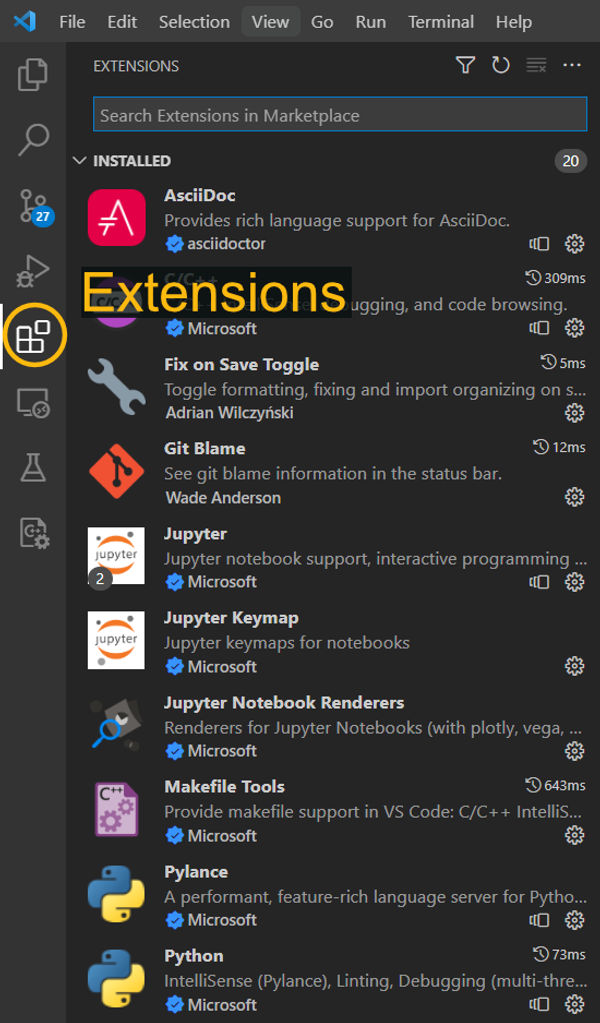Click the AsciiDoc extension logo thumbnail
600x1023 pixels.
point(117,217)
